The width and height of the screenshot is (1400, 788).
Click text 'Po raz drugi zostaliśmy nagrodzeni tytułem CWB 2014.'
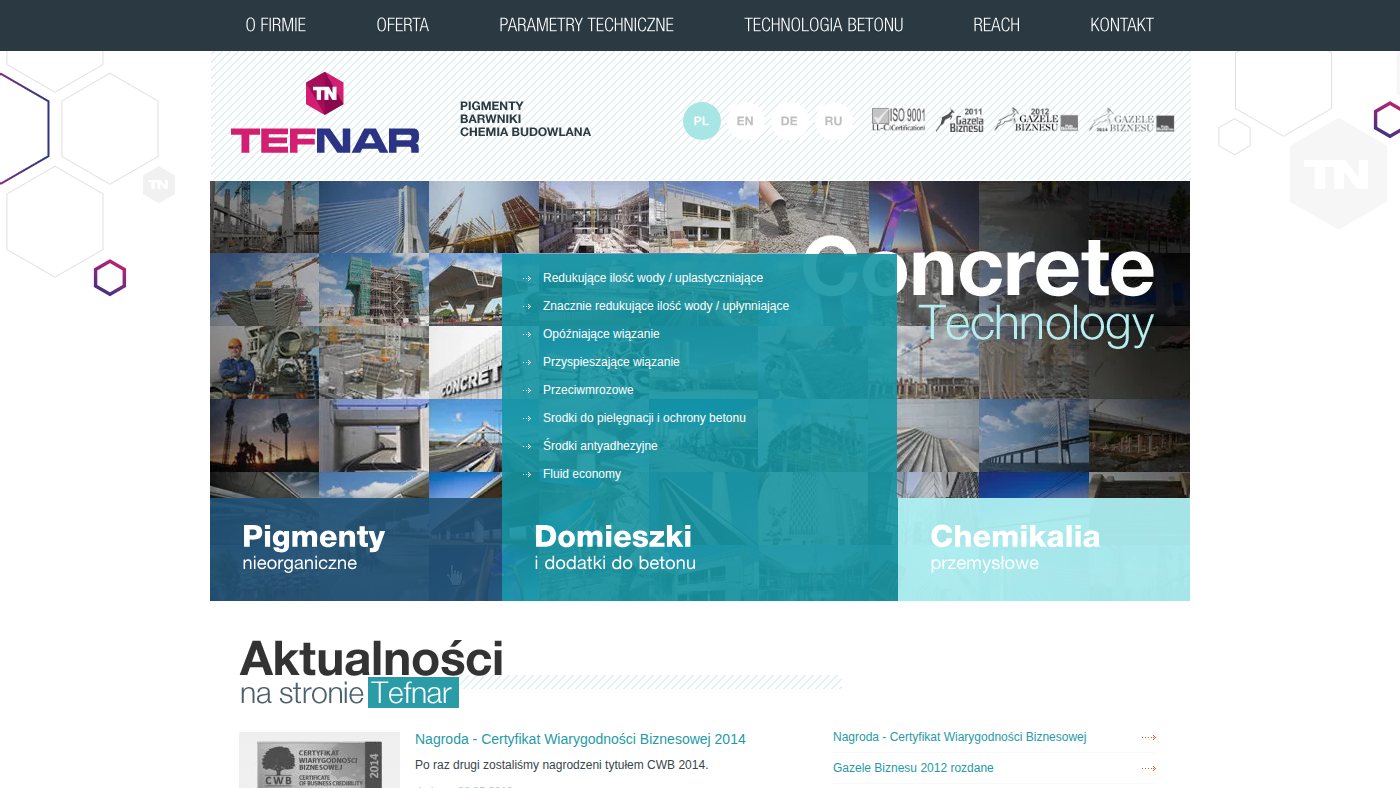pyautogui.click(x=561, y=765)
